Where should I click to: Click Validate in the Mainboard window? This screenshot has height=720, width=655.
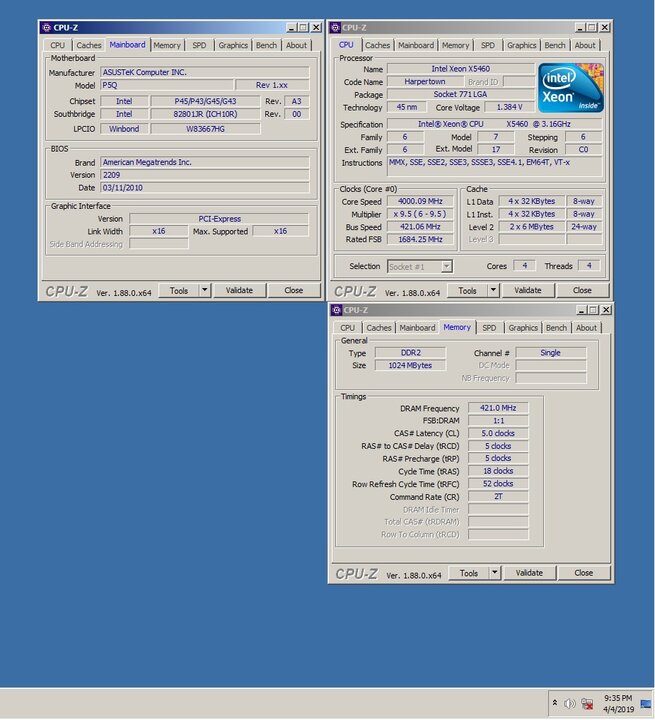239,291
